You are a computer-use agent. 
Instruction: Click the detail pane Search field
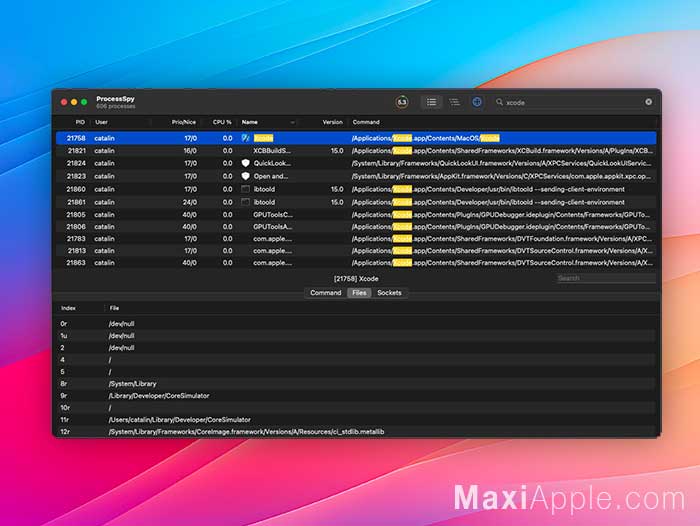click(x=606, y=278)
